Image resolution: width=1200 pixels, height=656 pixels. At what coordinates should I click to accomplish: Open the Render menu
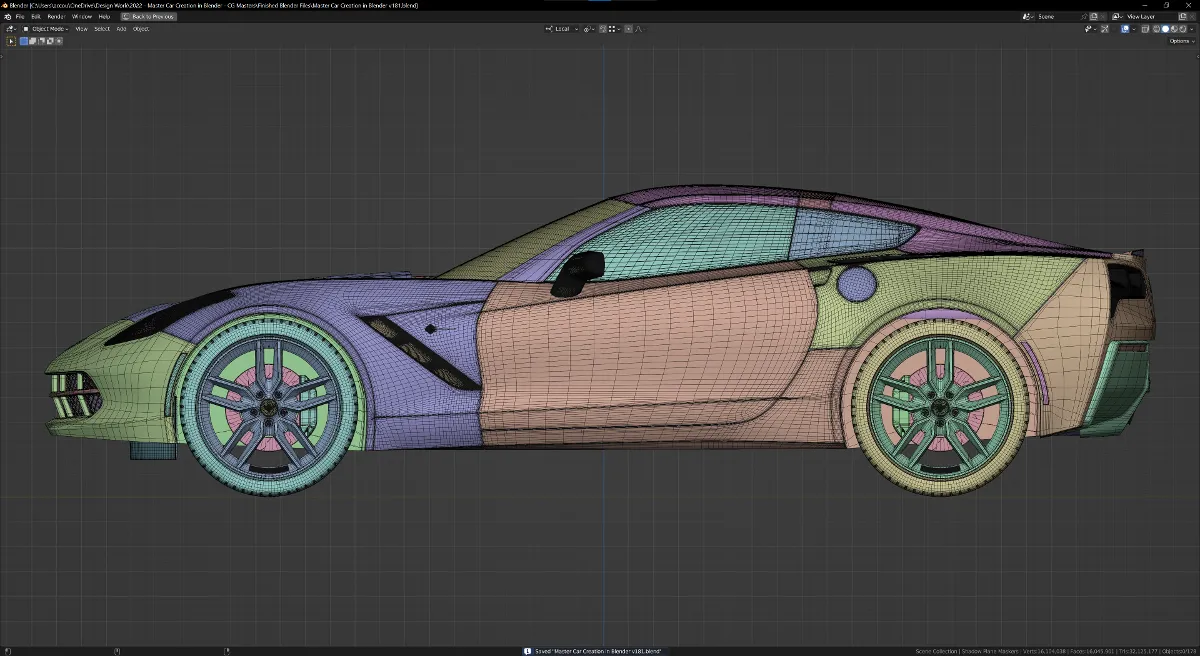click(x=56, y=17)
